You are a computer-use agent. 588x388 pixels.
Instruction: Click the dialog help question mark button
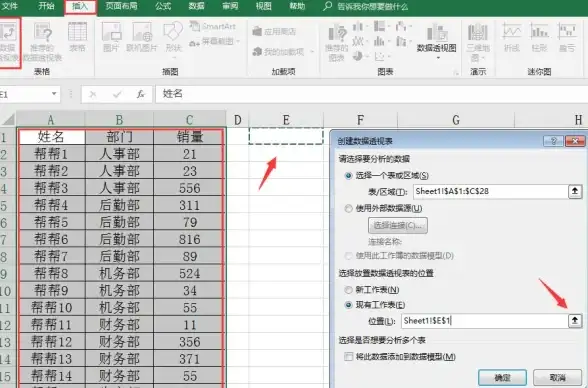tap(553, 141)
